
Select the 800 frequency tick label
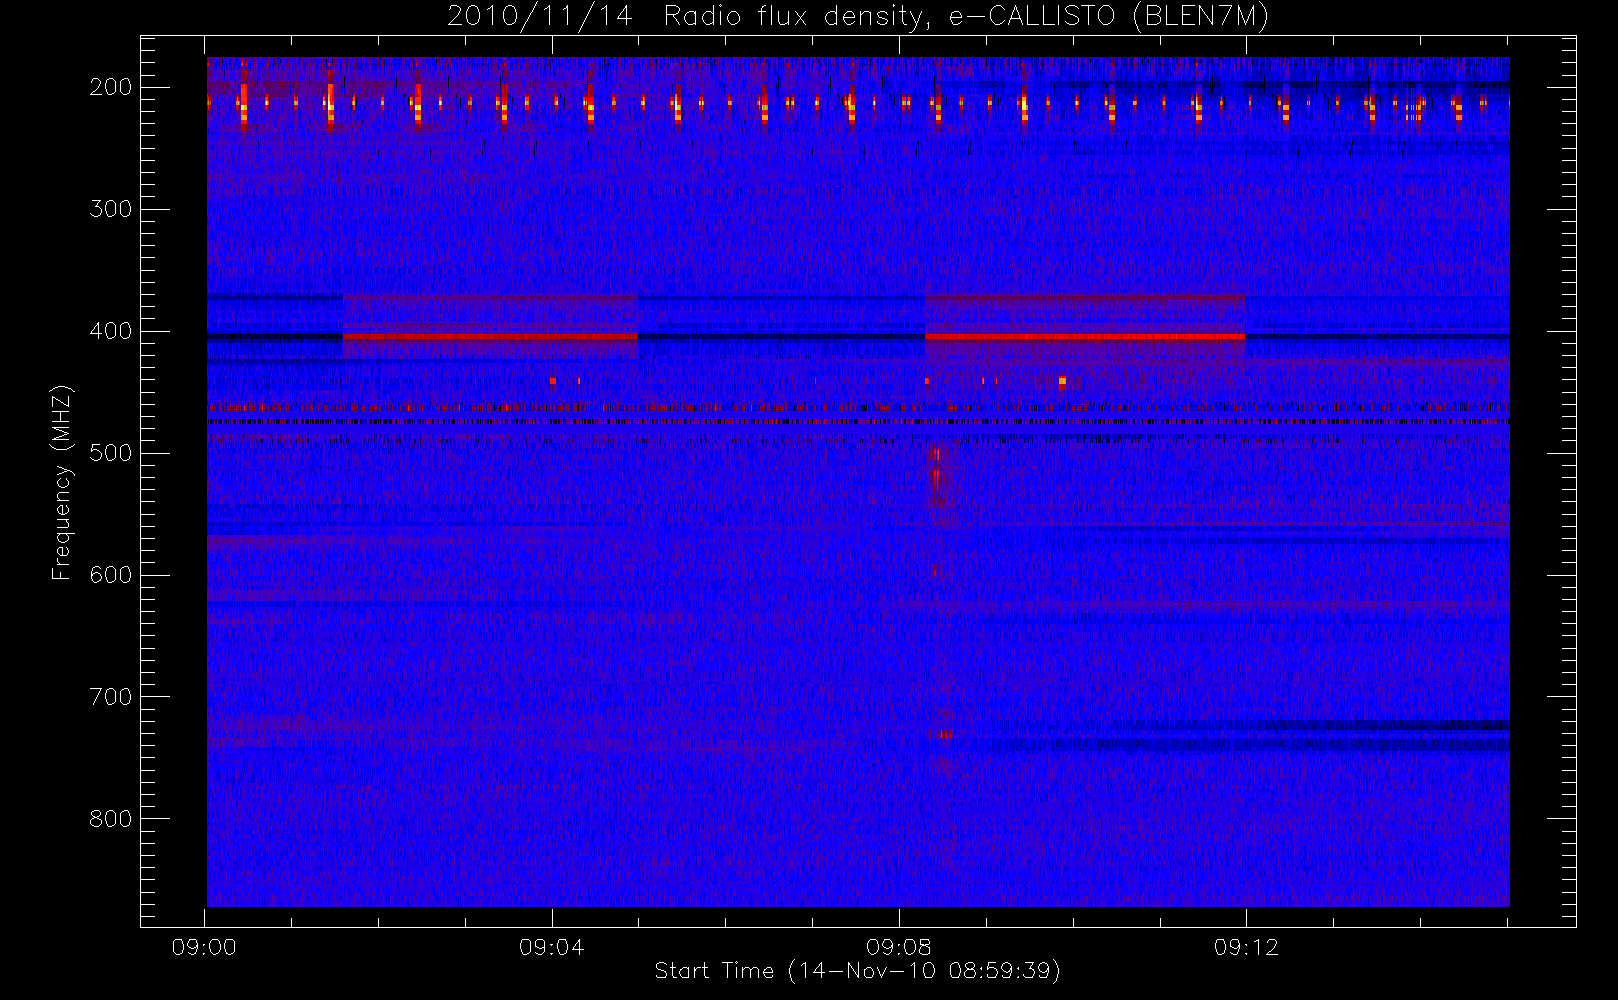pos(110,819)
